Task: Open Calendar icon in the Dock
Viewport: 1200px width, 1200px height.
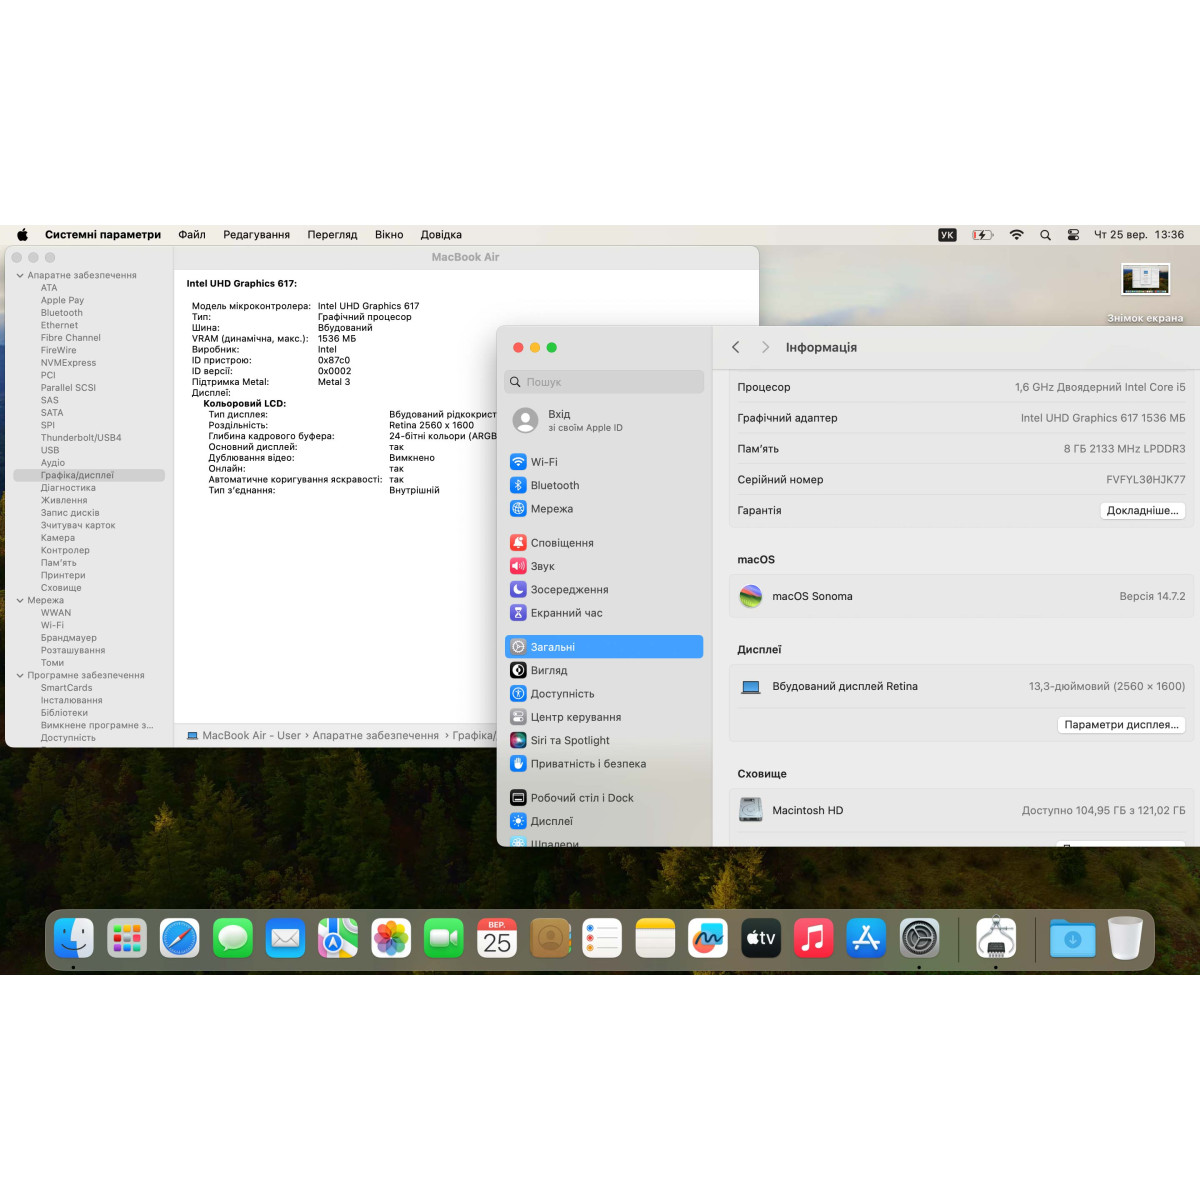Action: click(497, 938)
